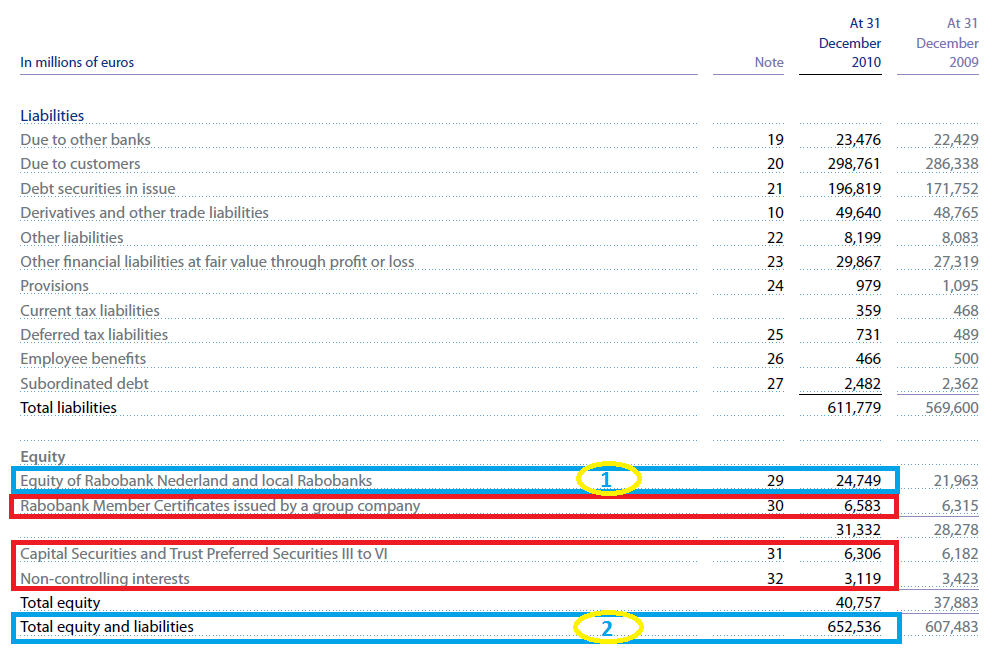This screenshot has width=998, height=656.
Task: Select the value 196,819 in 2010 column
Action: 854,189
